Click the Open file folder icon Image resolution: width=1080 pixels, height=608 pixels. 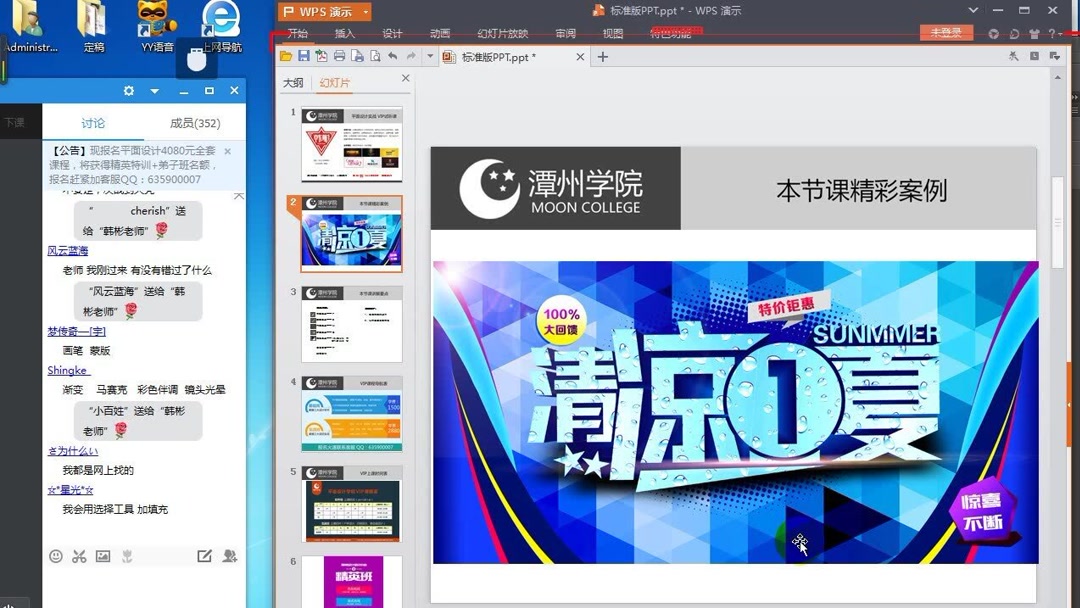pos(285,56)
